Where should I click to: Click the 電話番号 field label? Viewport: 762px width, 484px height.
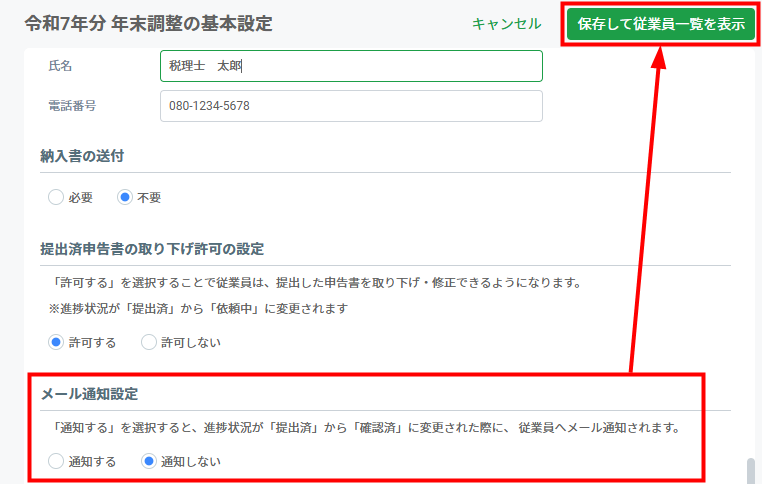[72, 105]
